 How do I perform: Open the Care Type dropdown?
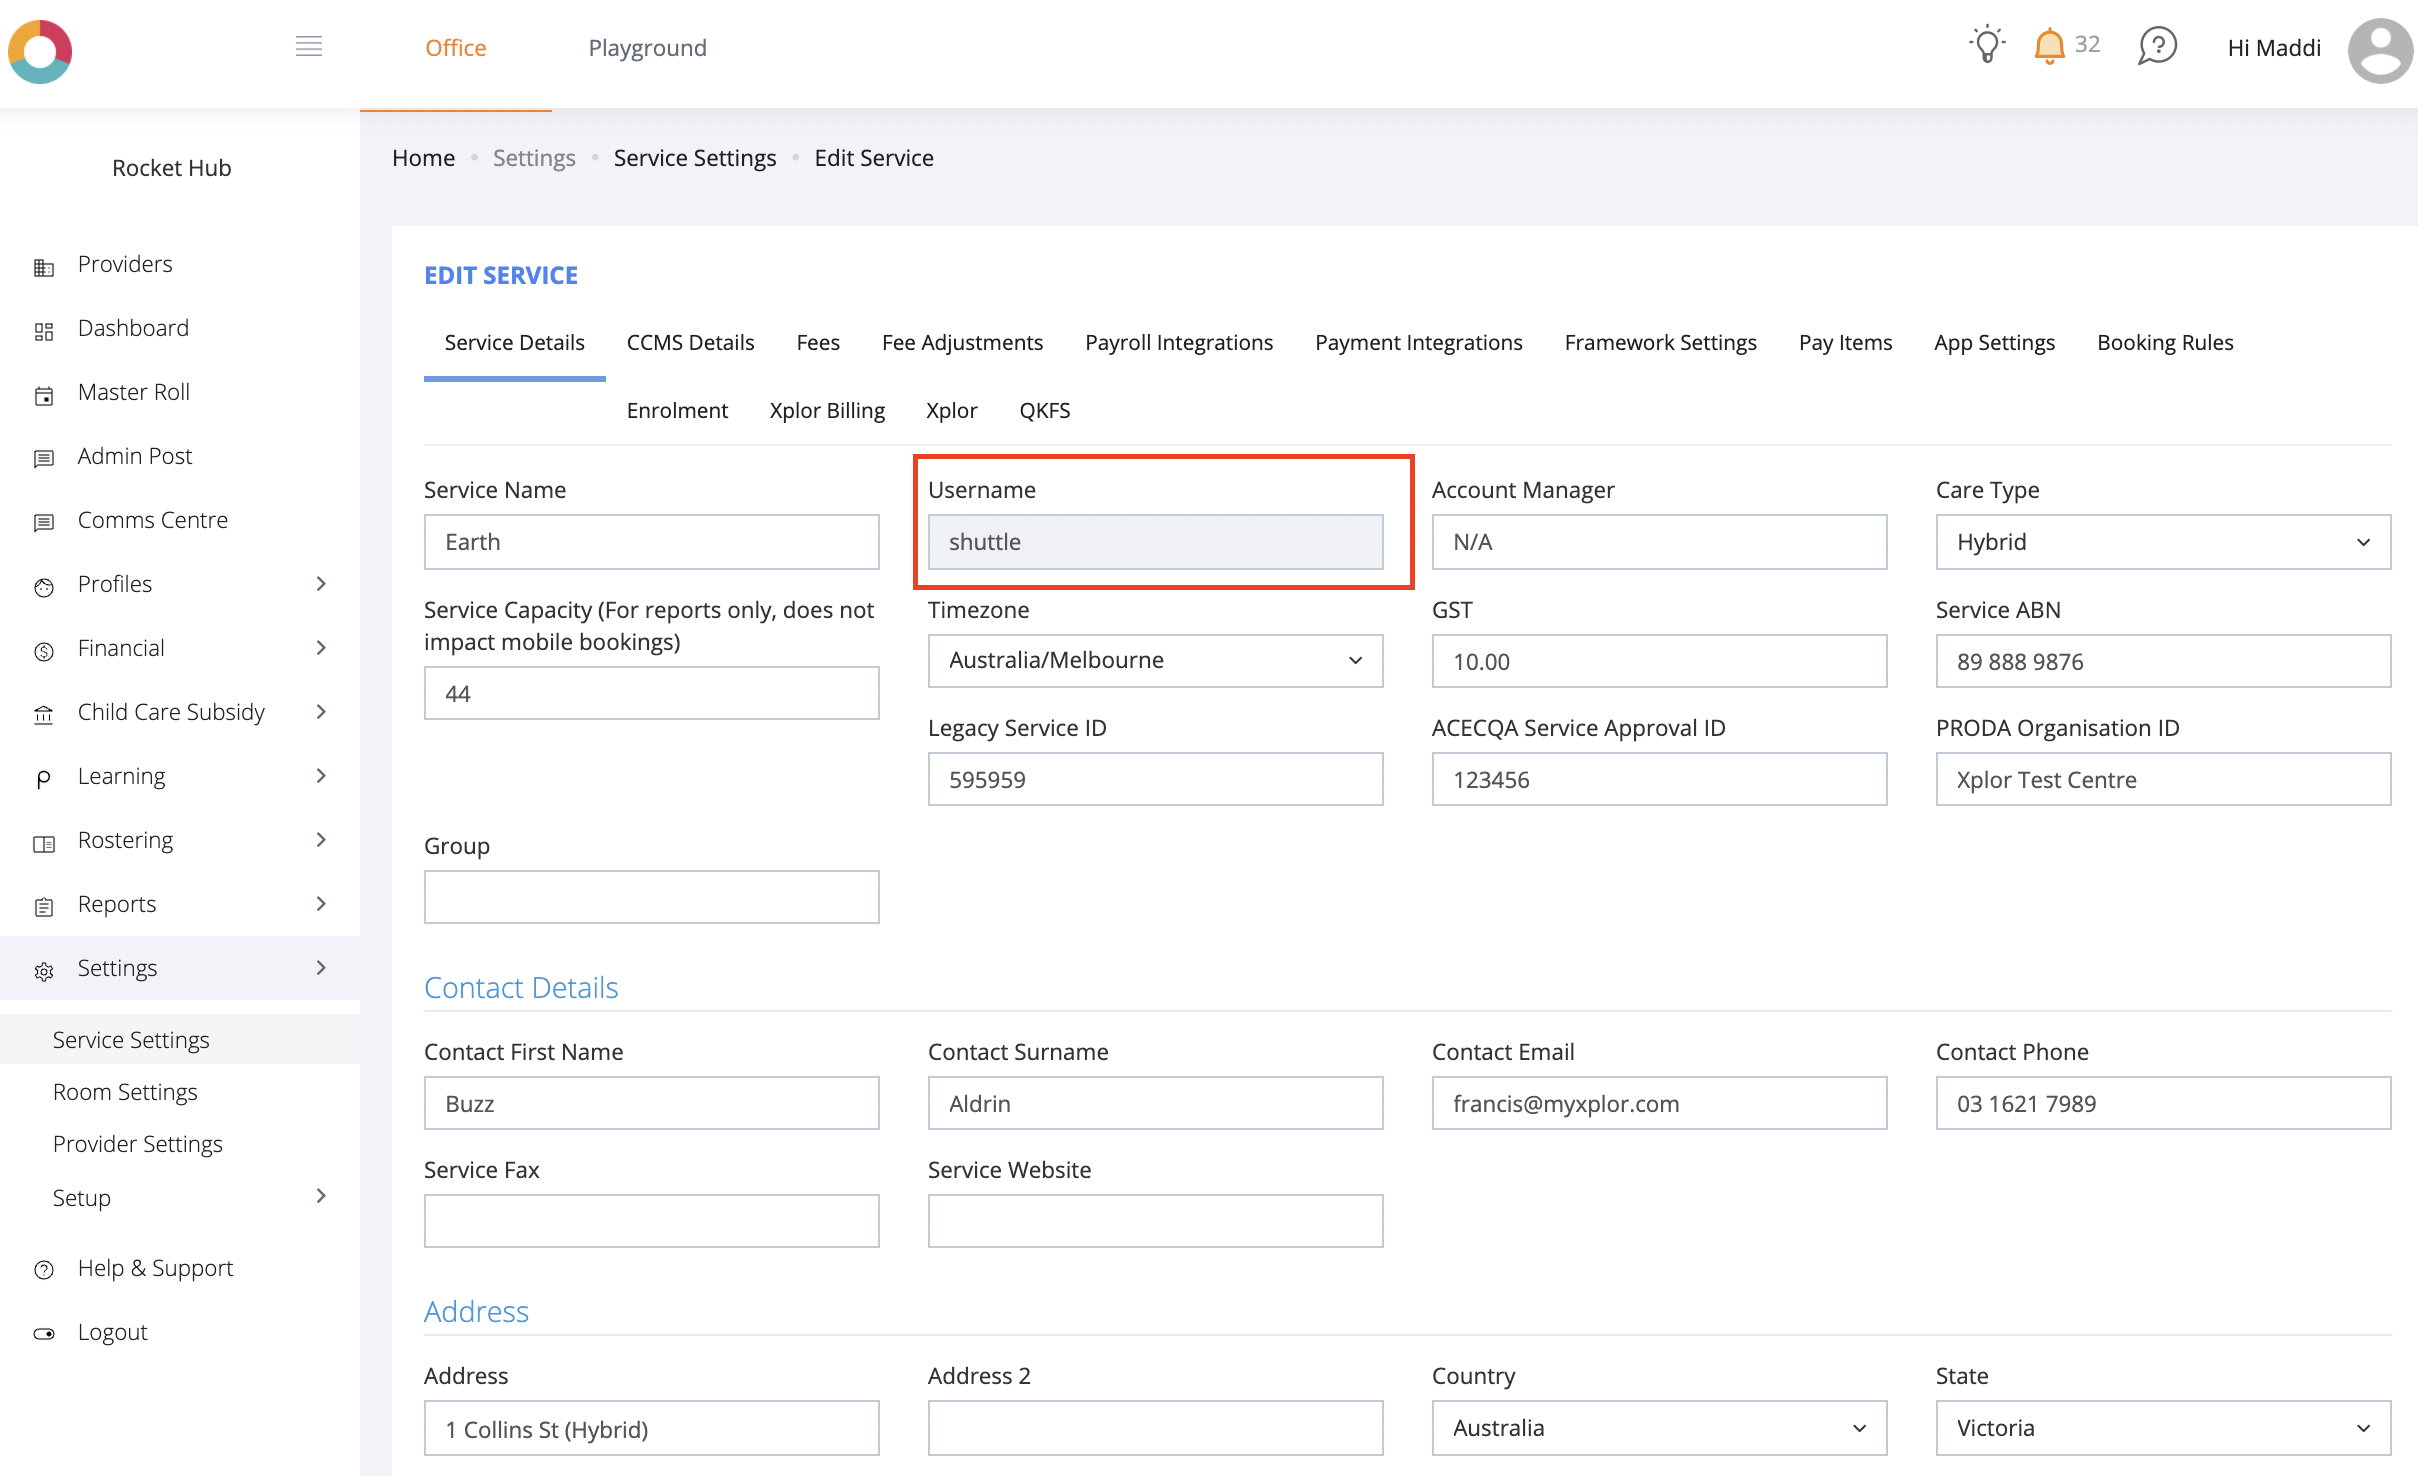[2162, 542]
